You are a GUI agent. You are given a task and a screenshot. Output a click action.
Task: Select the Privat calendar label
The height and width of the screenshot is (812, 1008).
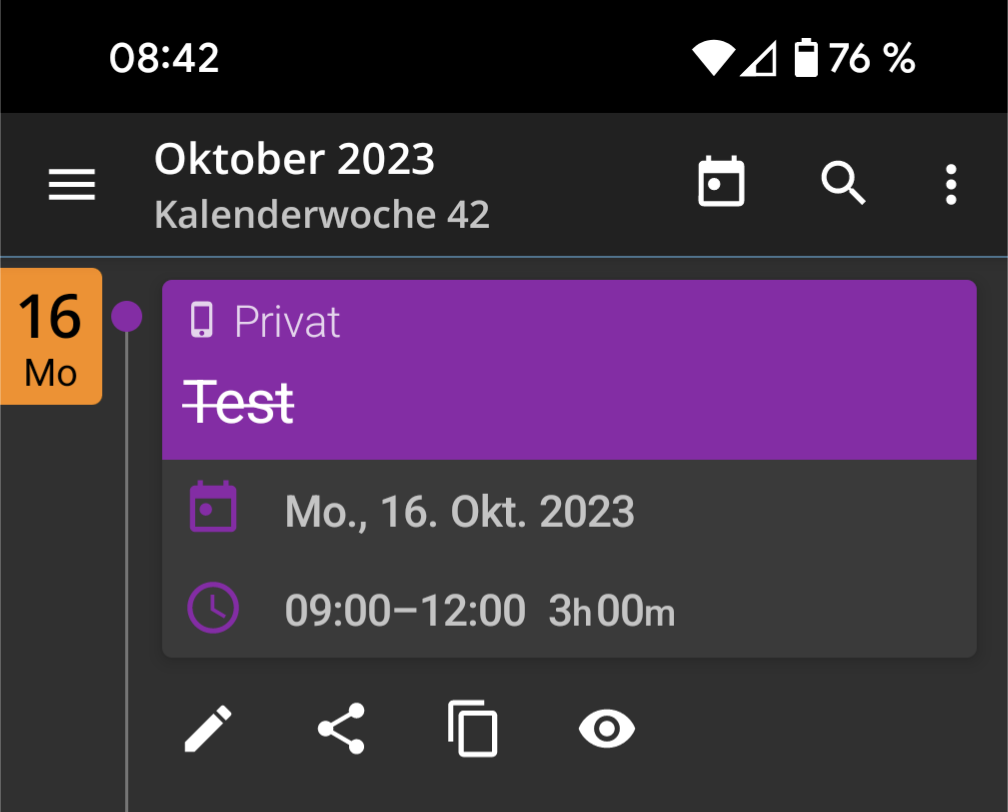click(x=287, y=322)
